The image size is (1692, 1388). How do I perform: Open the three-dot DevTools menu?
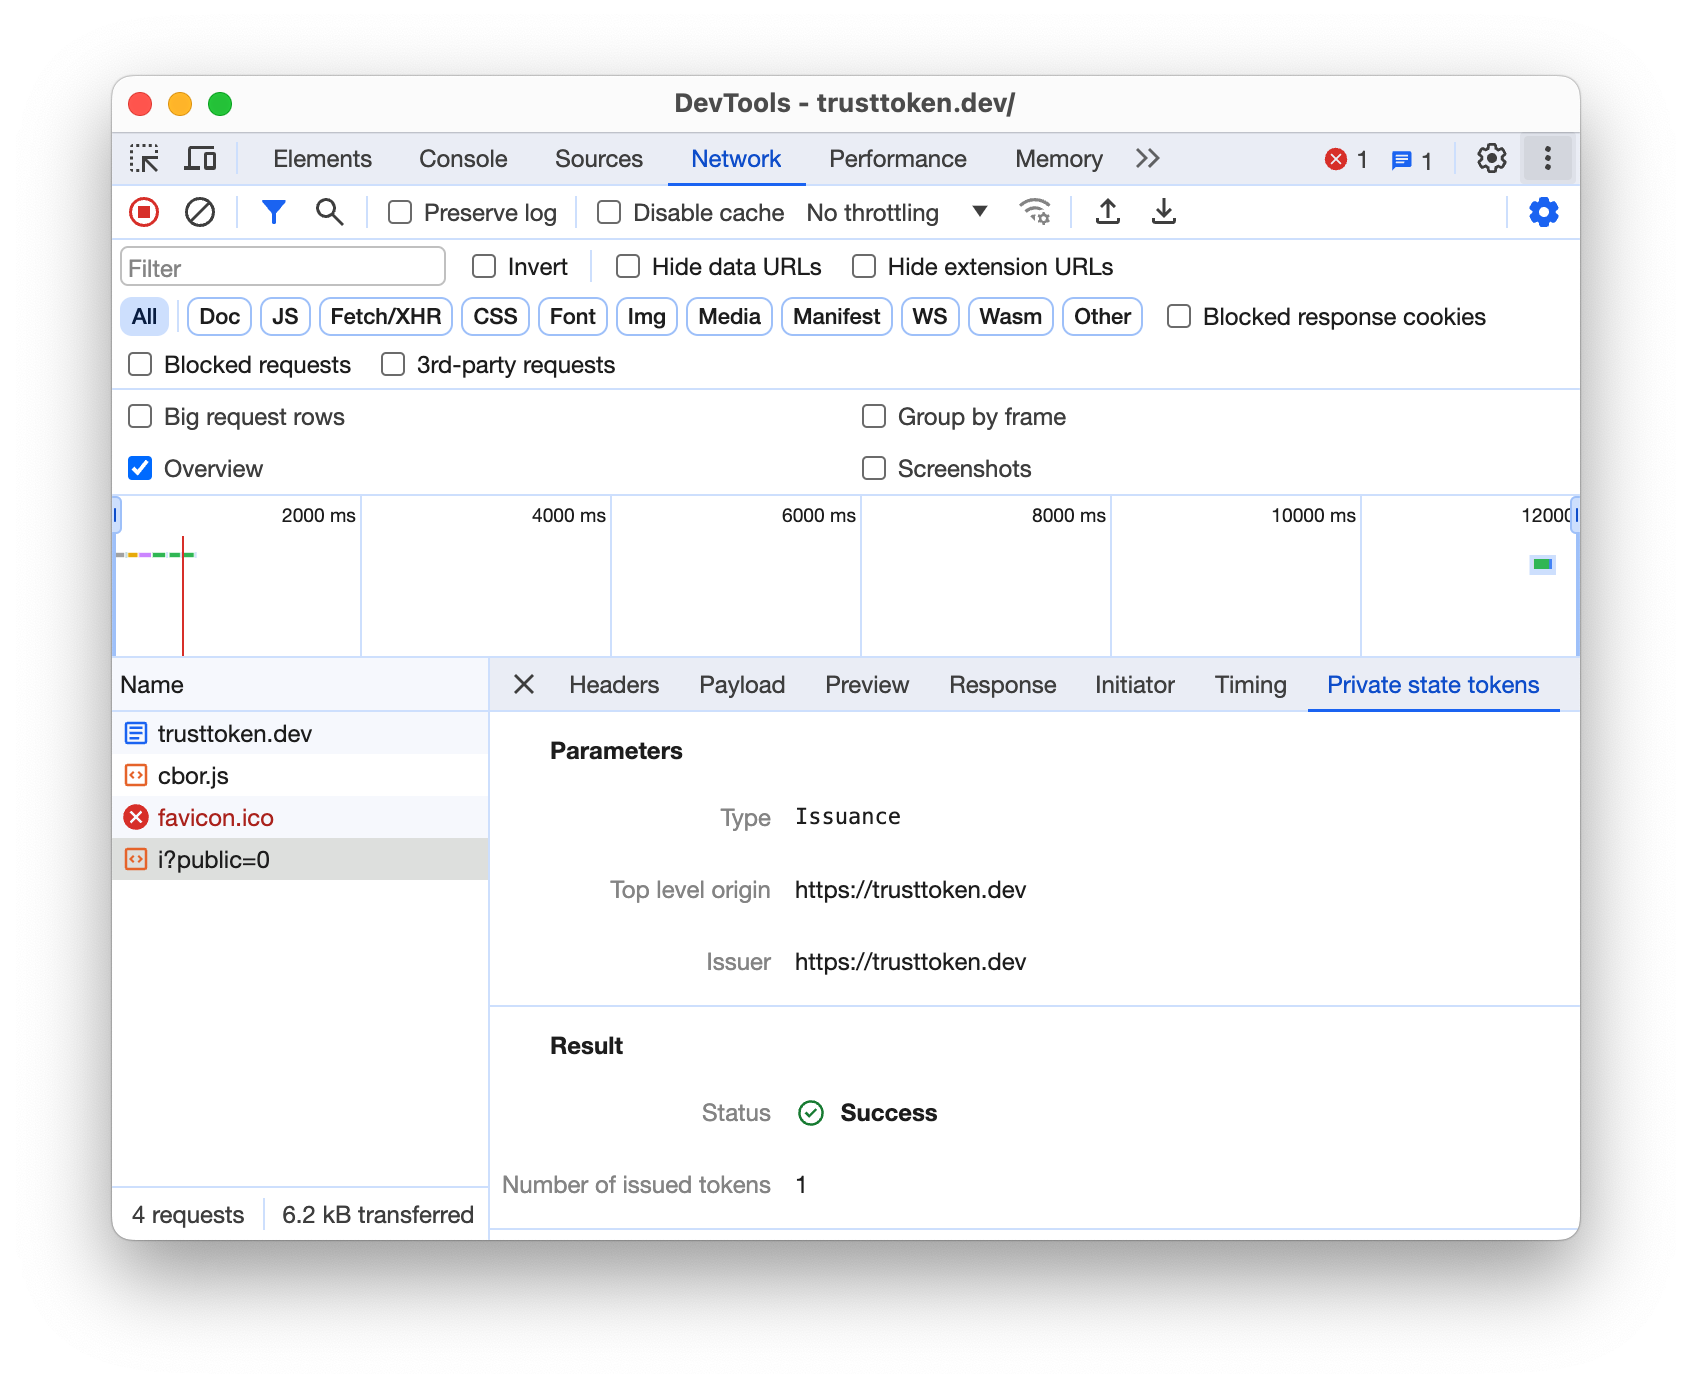1547,159
